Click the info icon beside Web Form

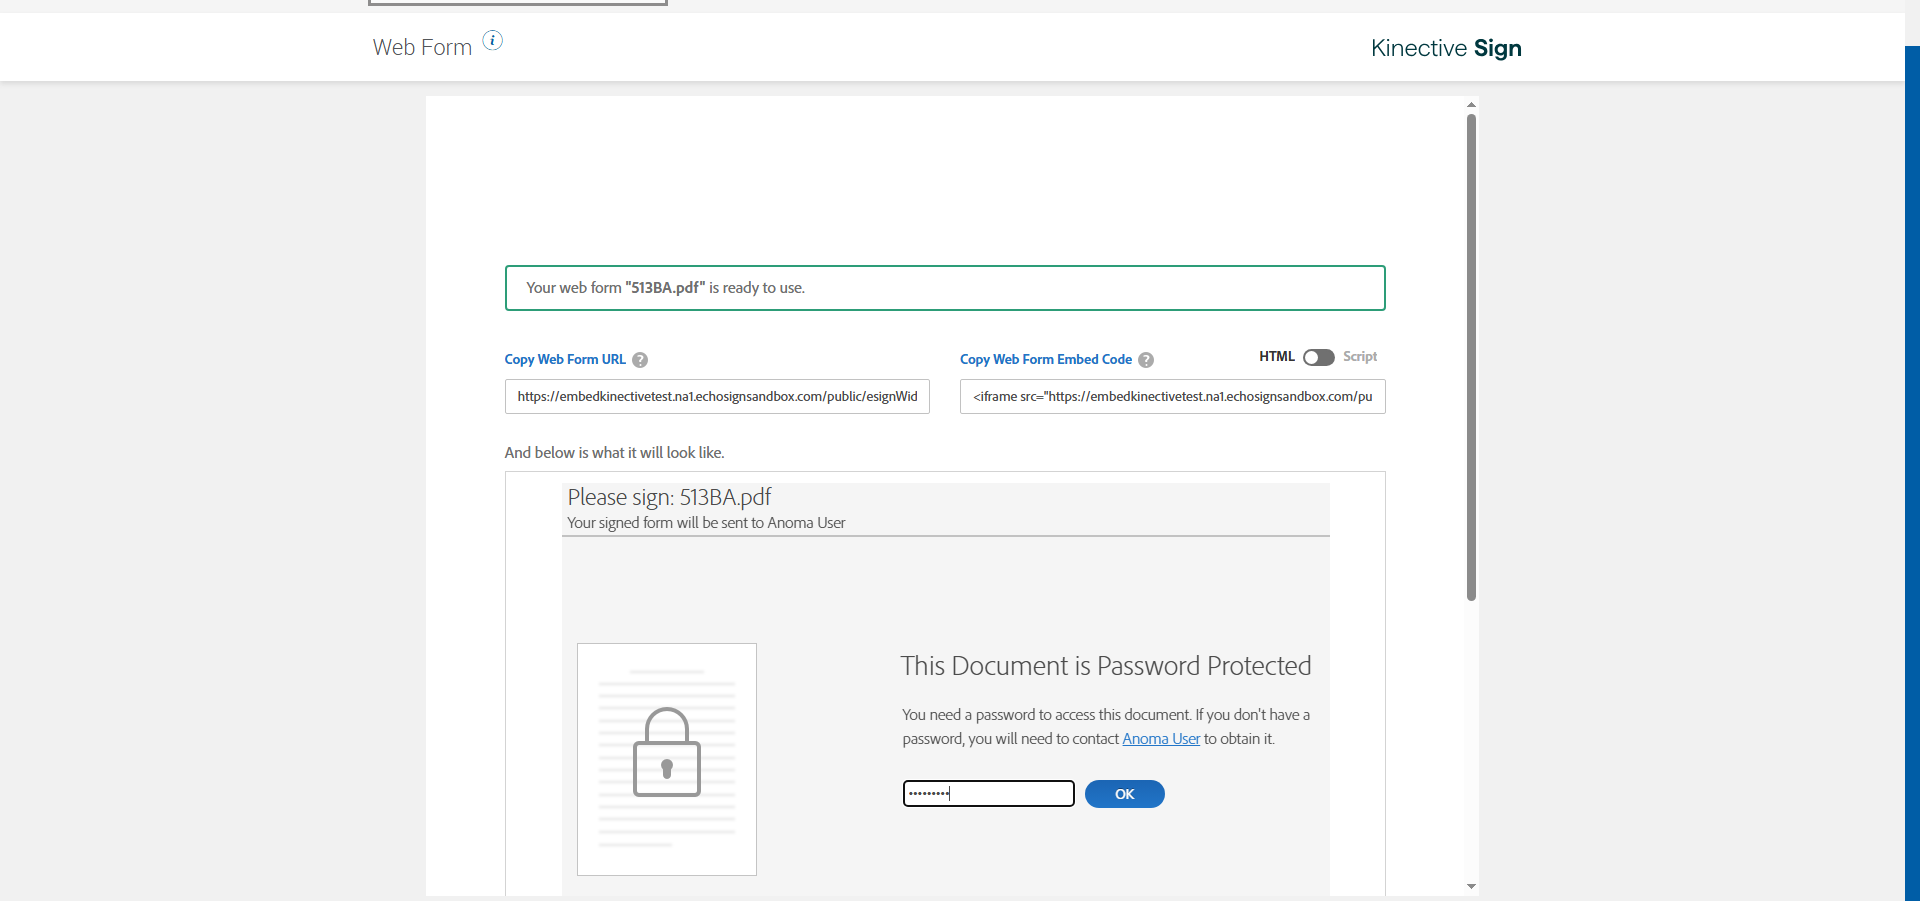pos(493,40)
